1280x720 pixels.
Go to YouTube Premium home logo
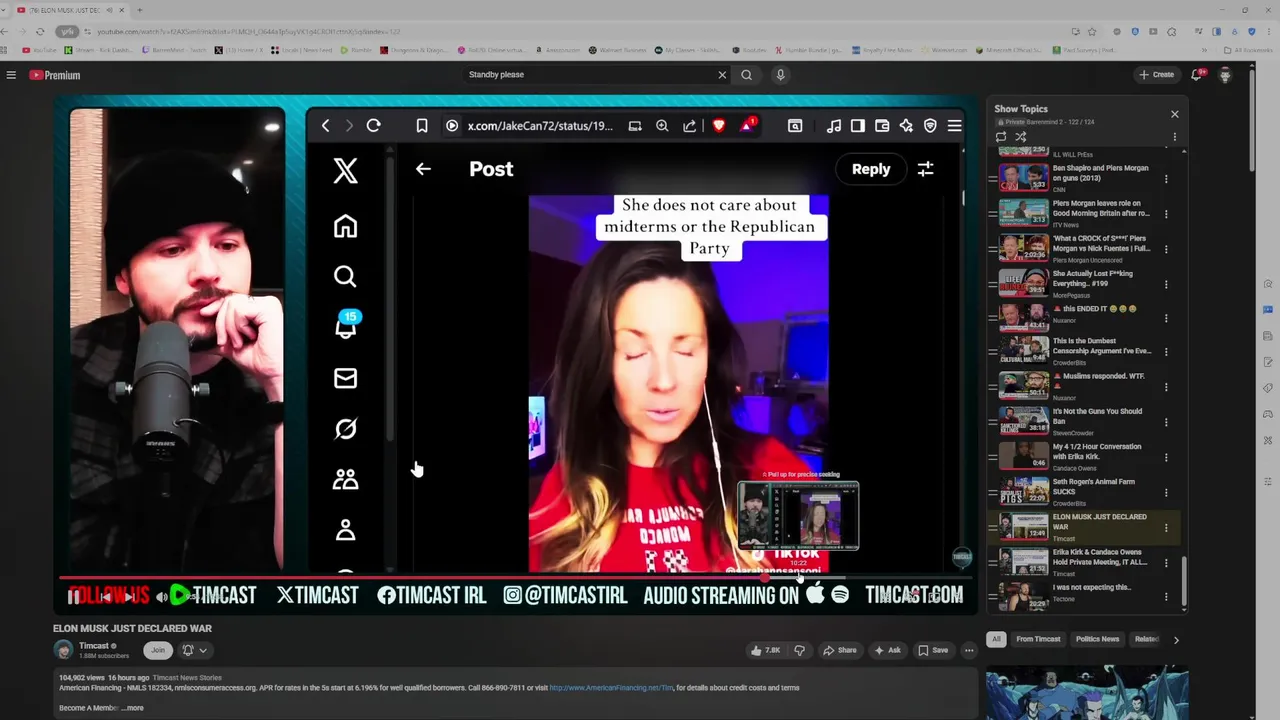[55, 75]
